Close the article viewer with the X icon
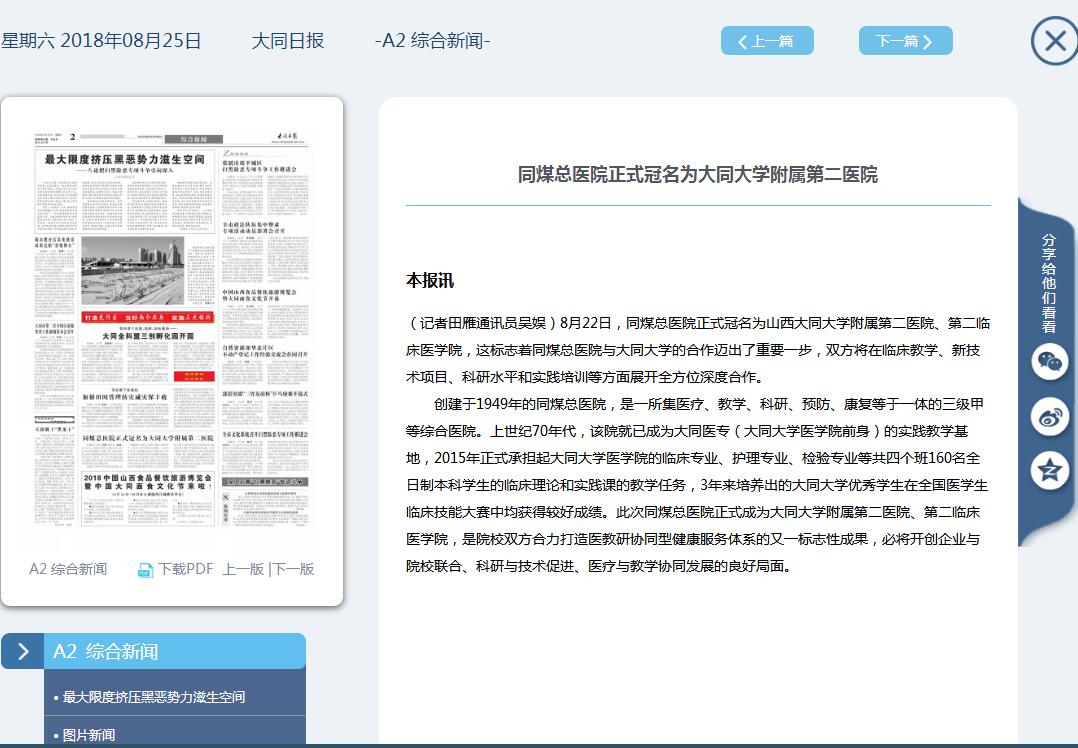1078x748 pixels. (x=1054, y=41)
